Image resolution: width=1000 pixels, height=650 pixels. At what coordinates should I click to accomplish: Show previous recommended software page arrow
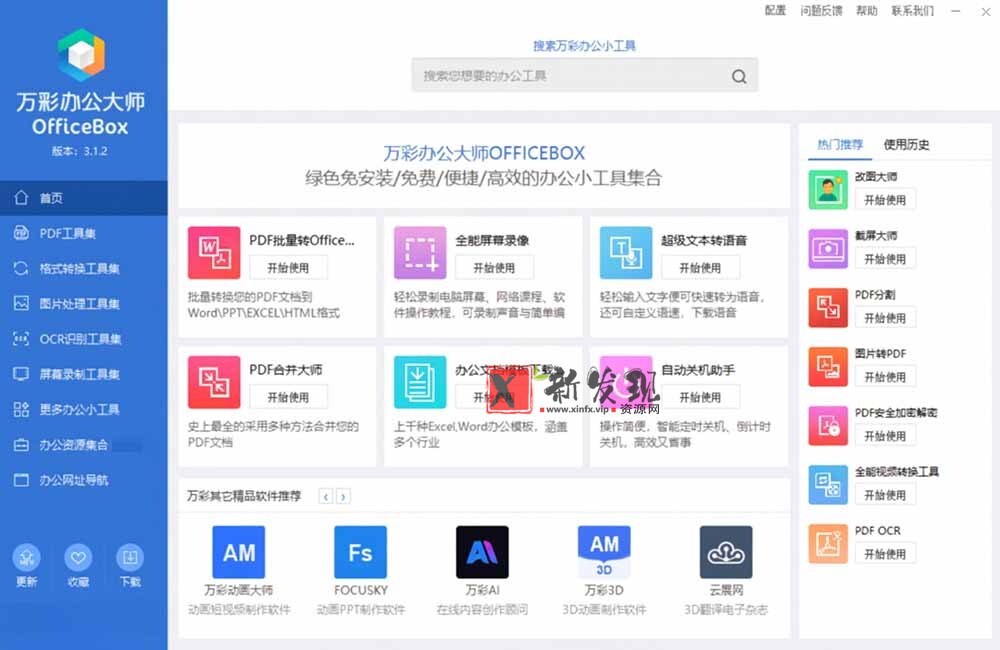tap(326, 496)
